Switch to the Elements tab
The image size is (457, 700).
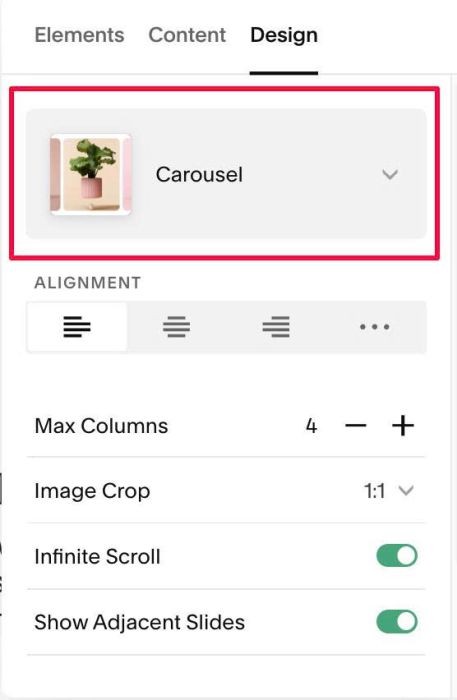pyautogui.click(x=79, y=35)
